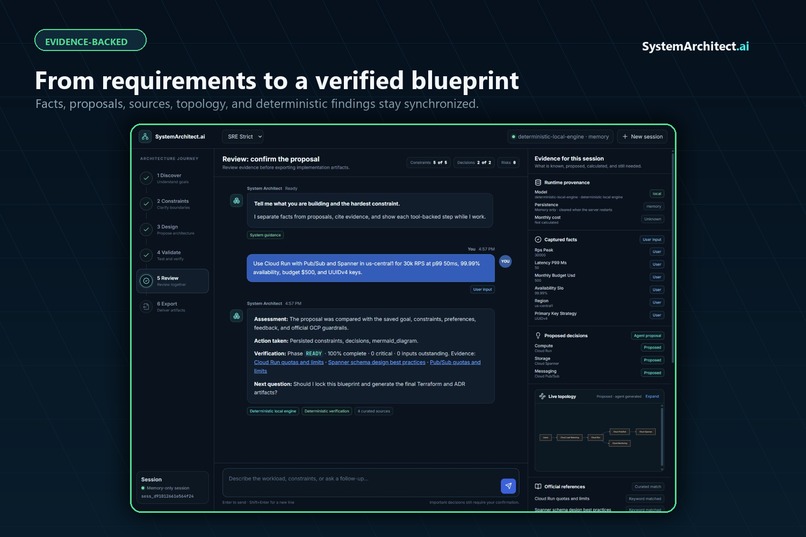Click the System Architect avatar on Assessment message
The height and width of the screenshot is (537, 806).
click(236, 316)
